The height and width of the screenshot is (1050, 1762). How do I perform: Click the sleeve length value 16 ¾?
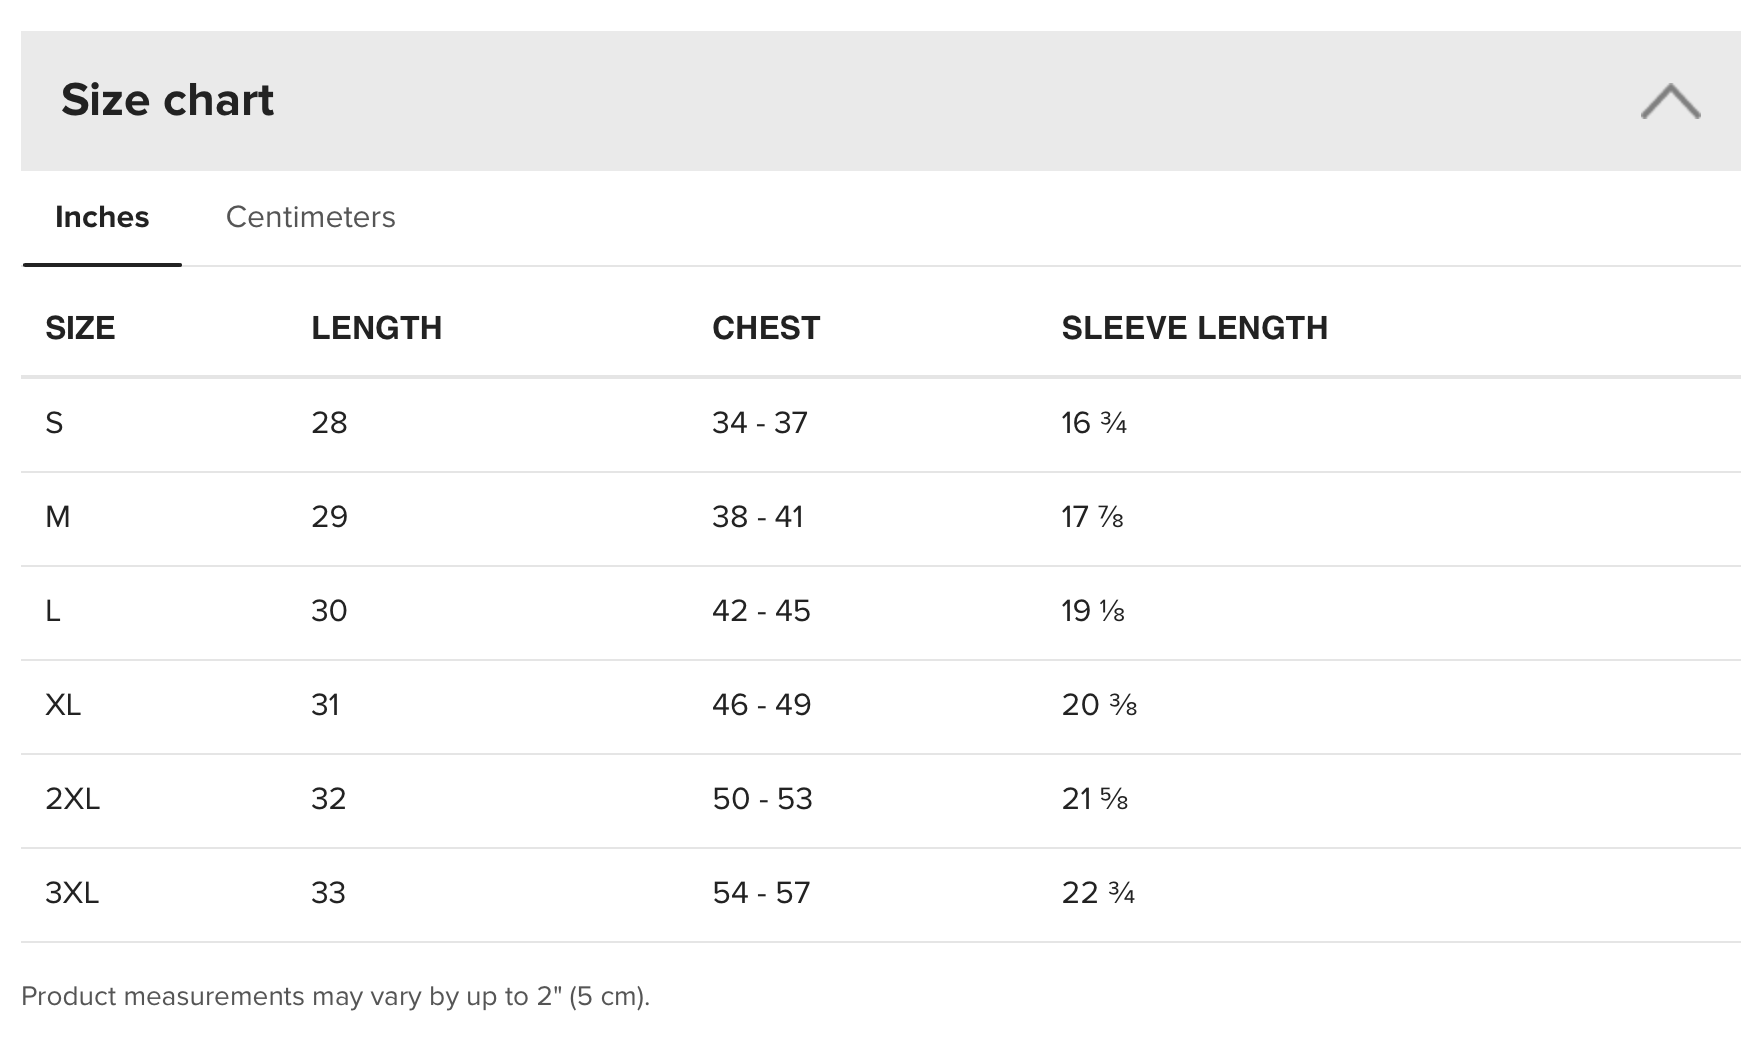(1094, 423)
